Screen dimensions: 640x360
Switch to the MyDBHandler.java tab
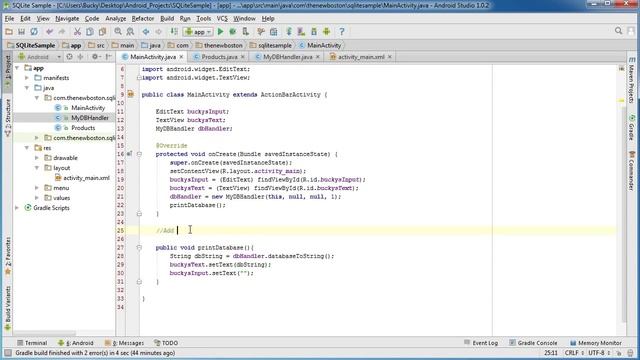pos(287,57)
